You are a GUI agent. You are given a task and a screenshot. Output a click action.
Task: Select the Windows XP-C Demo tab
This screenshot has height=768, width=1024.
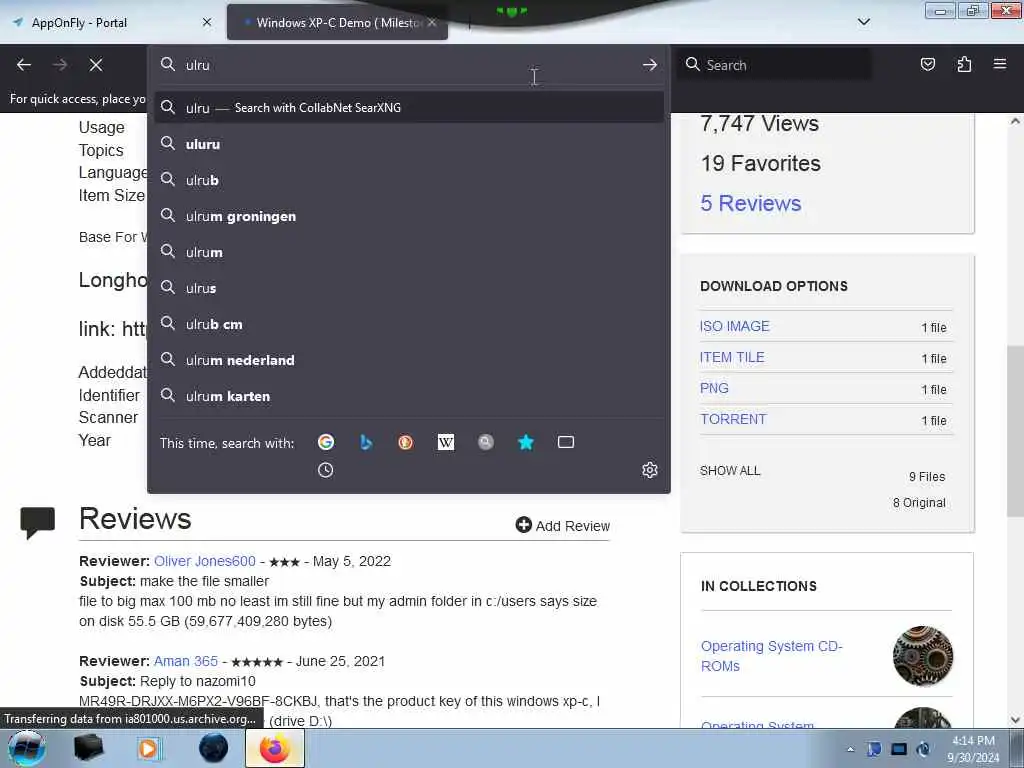[338, 23]
